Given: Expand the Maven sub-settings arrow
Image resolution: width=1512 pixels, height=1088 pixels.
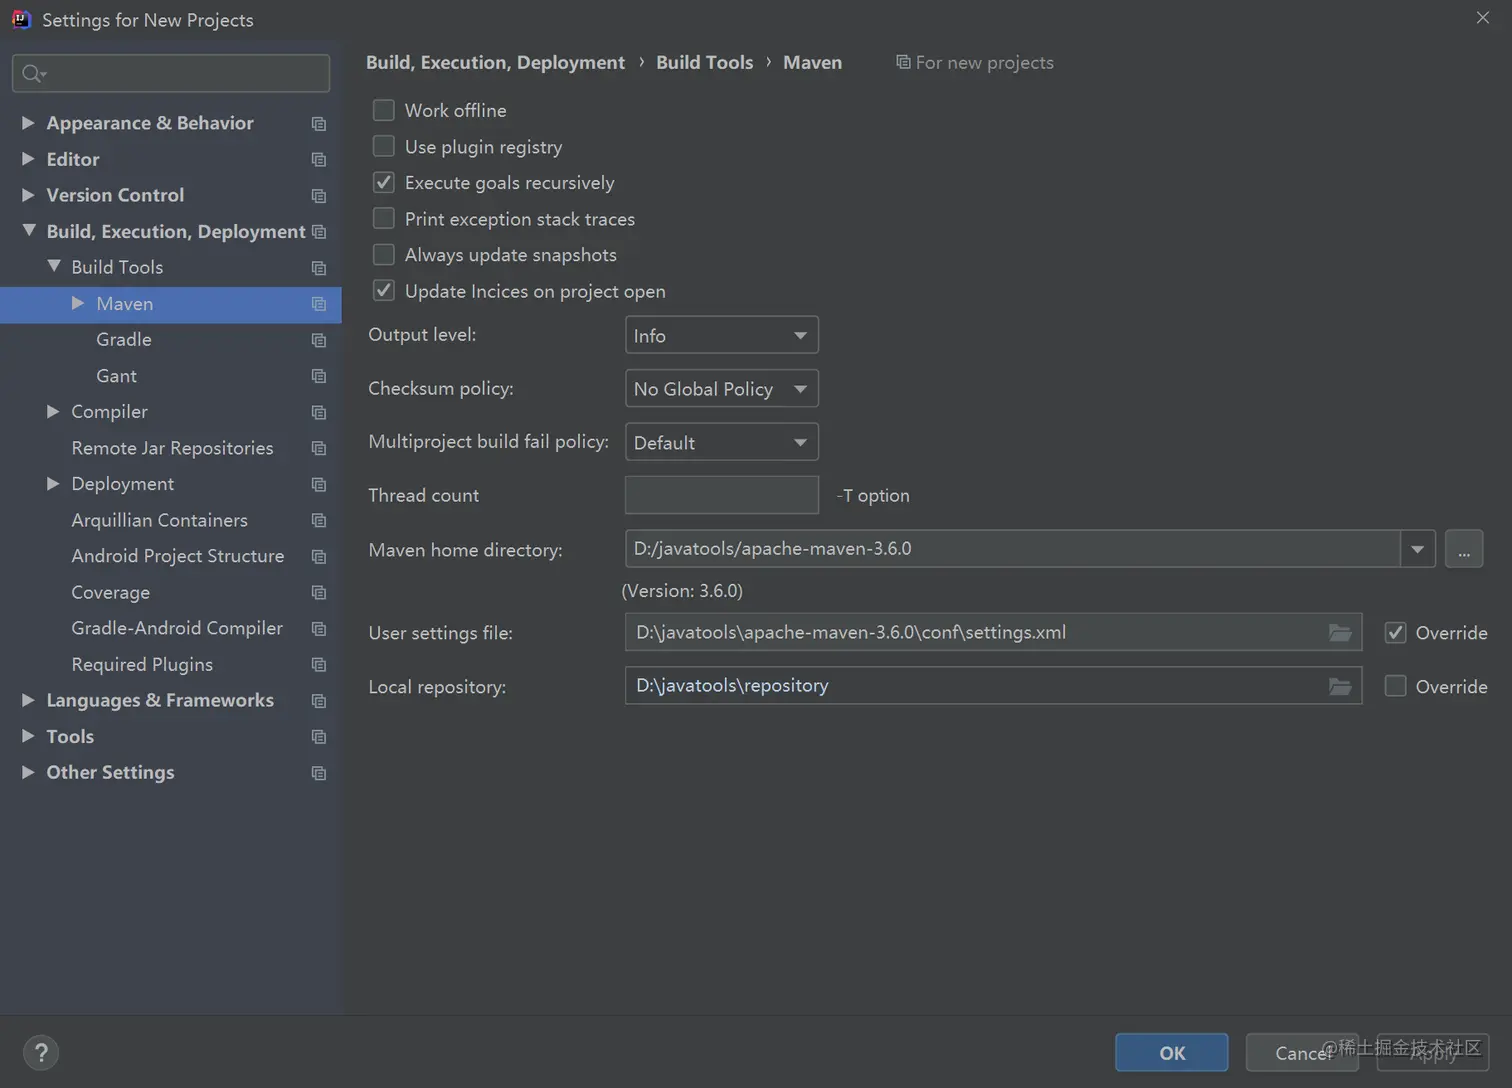Looking at the screenshot, I should pos(78,303).
